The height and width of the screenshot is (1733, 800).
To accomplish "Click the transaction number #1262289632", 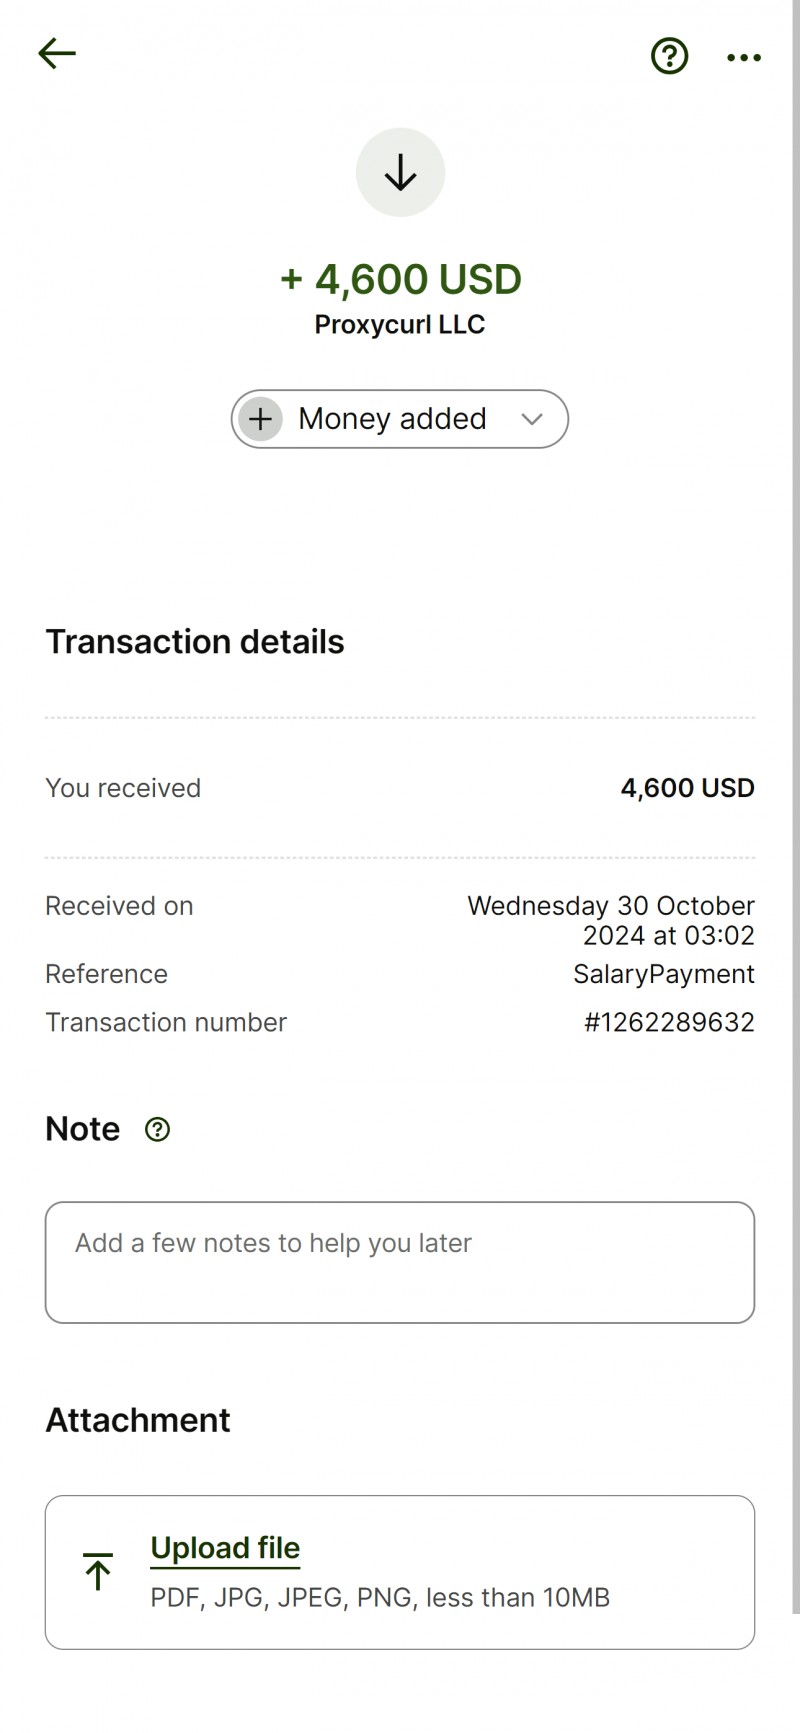I will (x=669, y=1022).
